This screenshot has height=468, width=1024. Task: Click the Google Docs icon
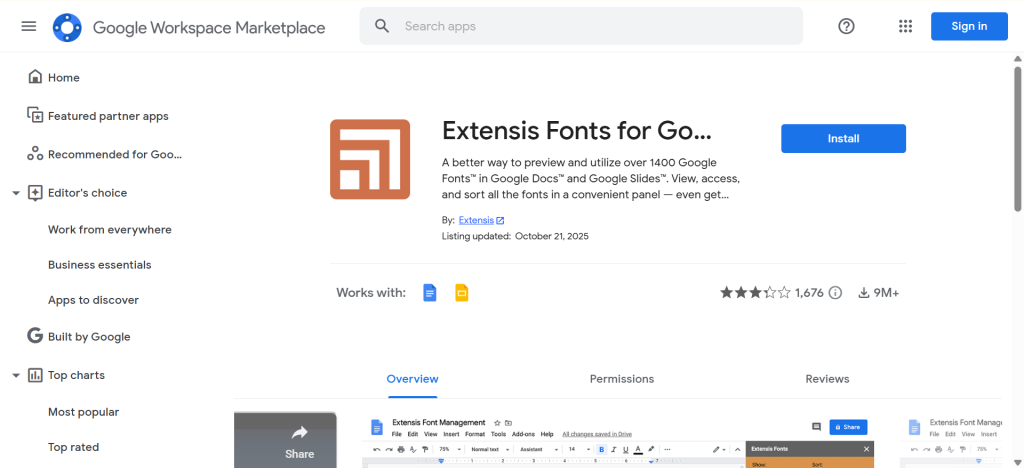(429, 292)
